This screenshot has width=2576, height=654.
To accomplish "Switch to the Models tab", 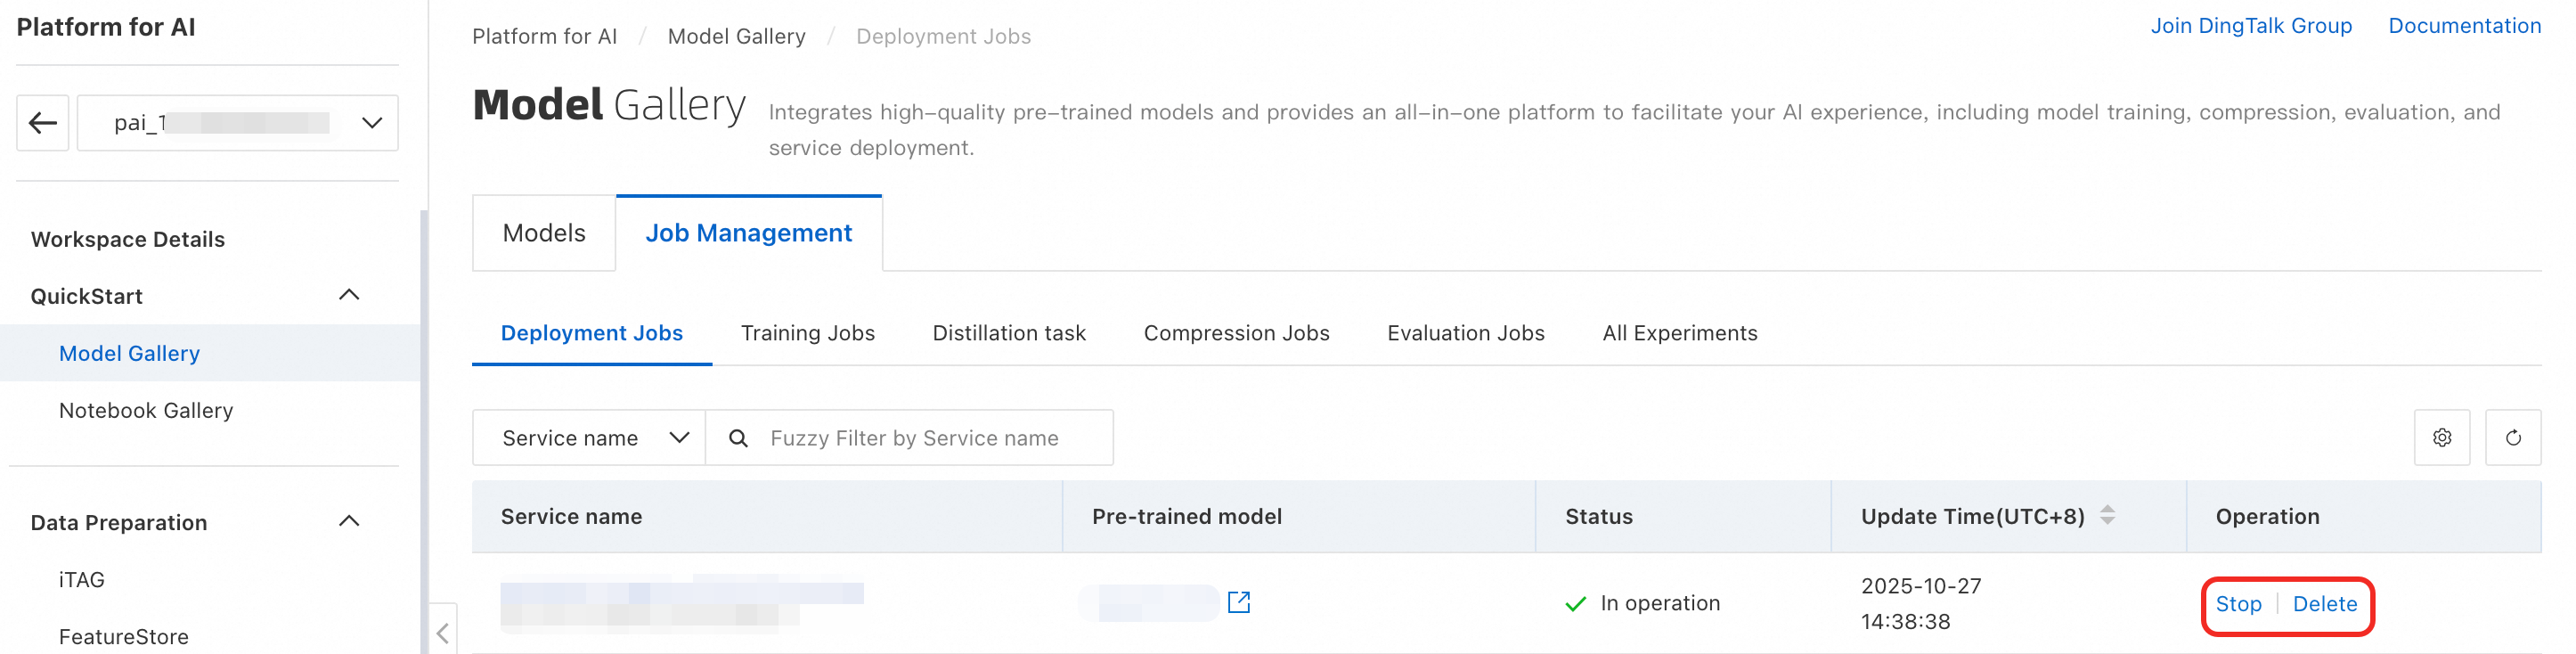I will (x=544, y=233).
